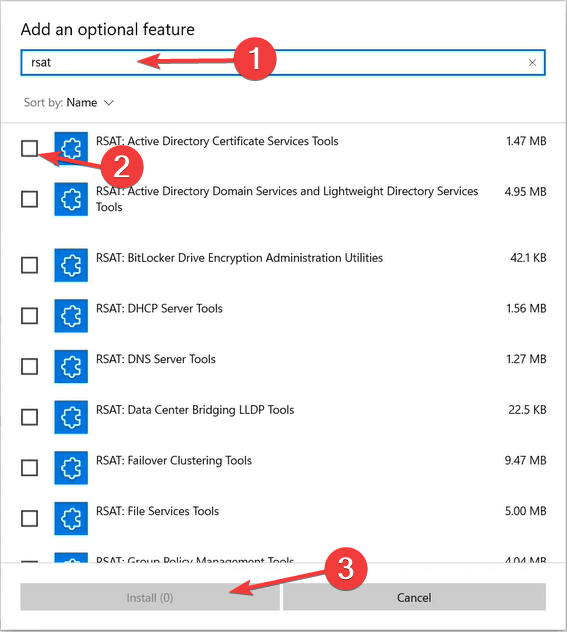This screenshot has height=632, width=567.
Task: Click the File Services Tools feature icon
Action: coord(71,518)
